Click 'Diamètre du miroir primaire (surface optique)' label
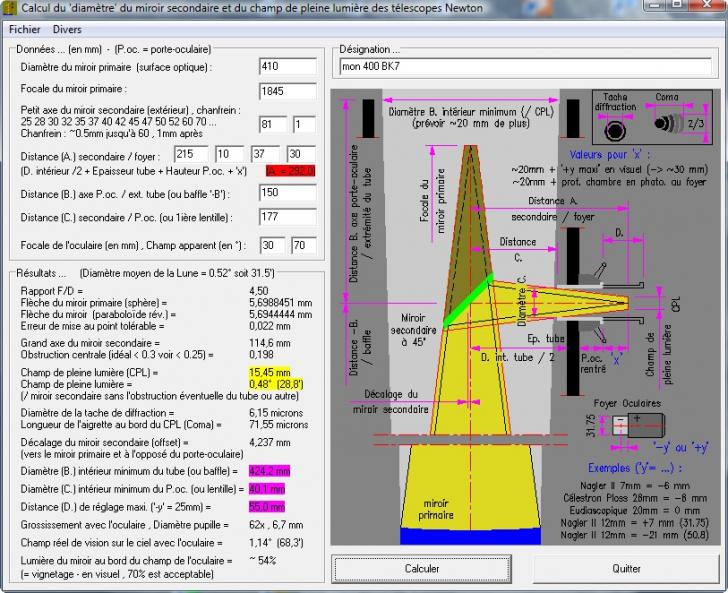728x593 pixels. [x=117, y=67]
